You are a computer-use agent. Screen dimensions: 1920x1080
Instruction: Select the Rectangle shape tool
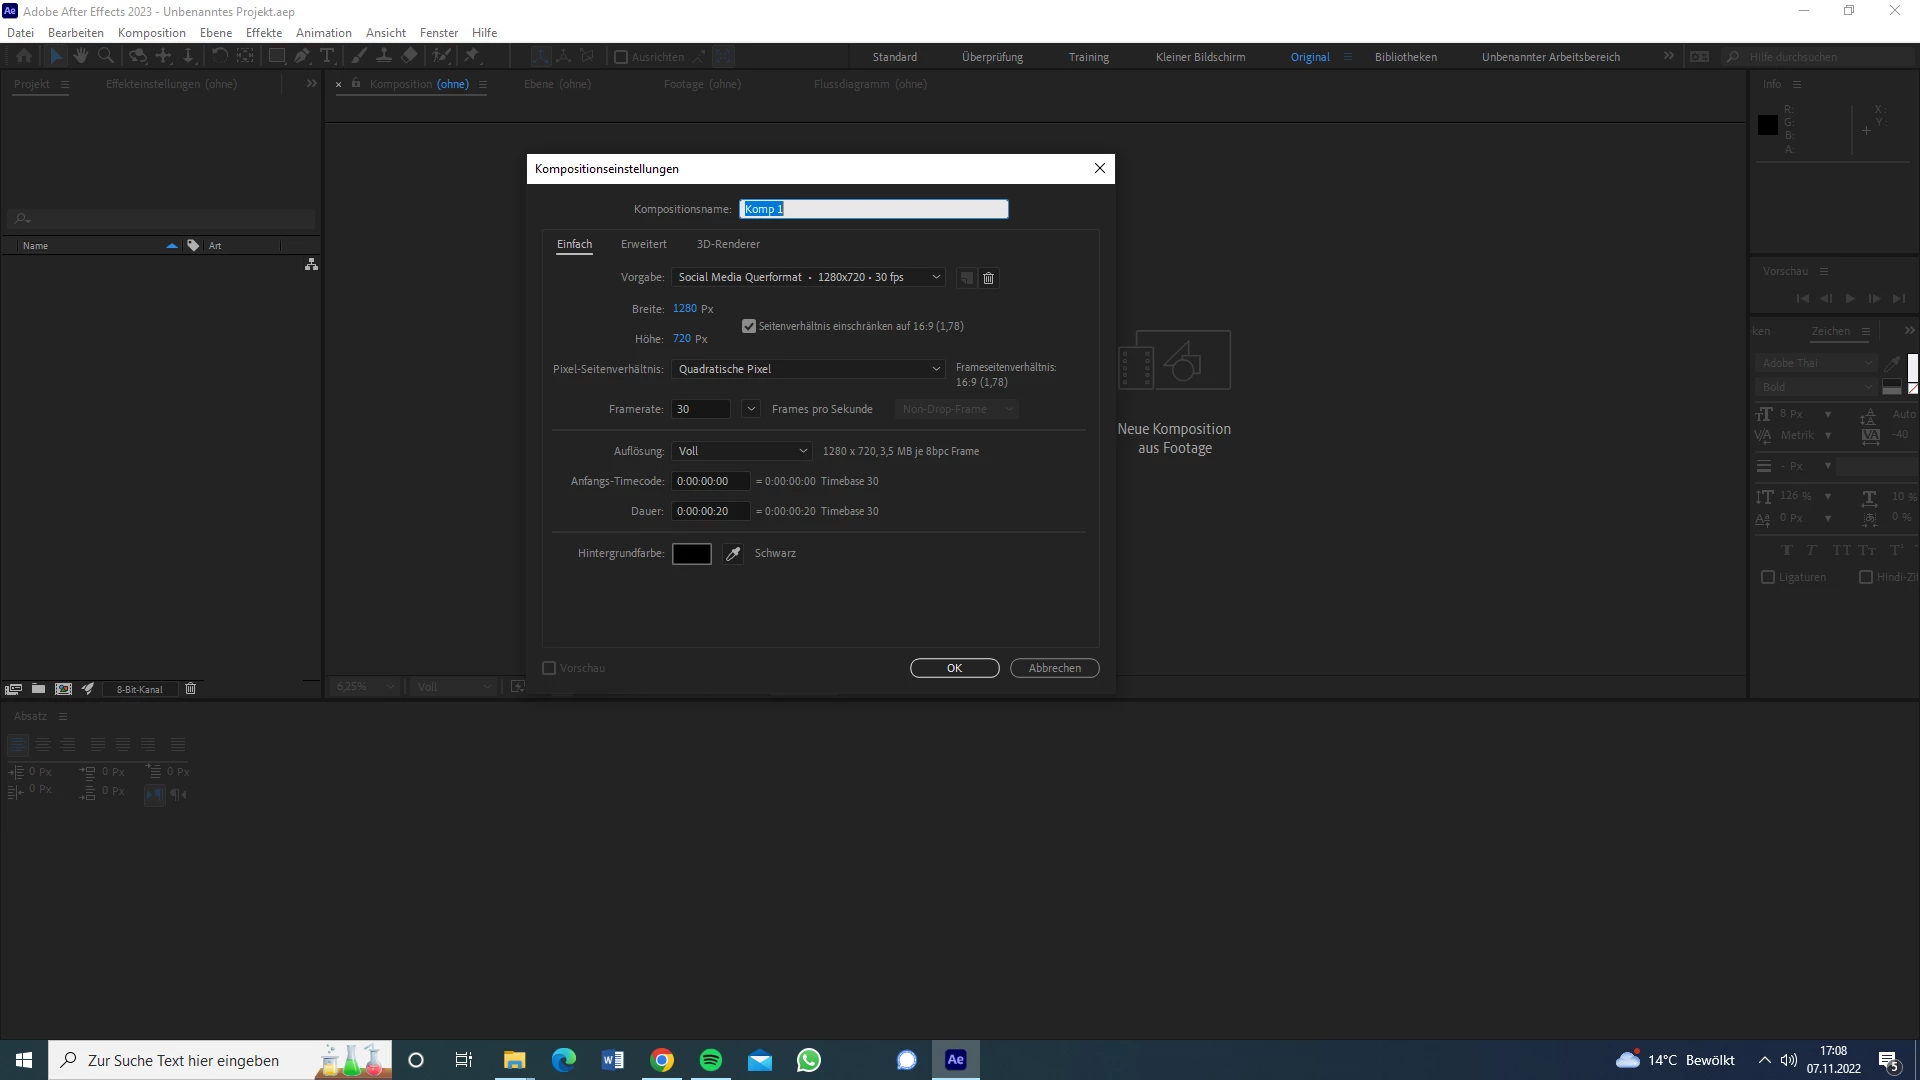[277, 56]
